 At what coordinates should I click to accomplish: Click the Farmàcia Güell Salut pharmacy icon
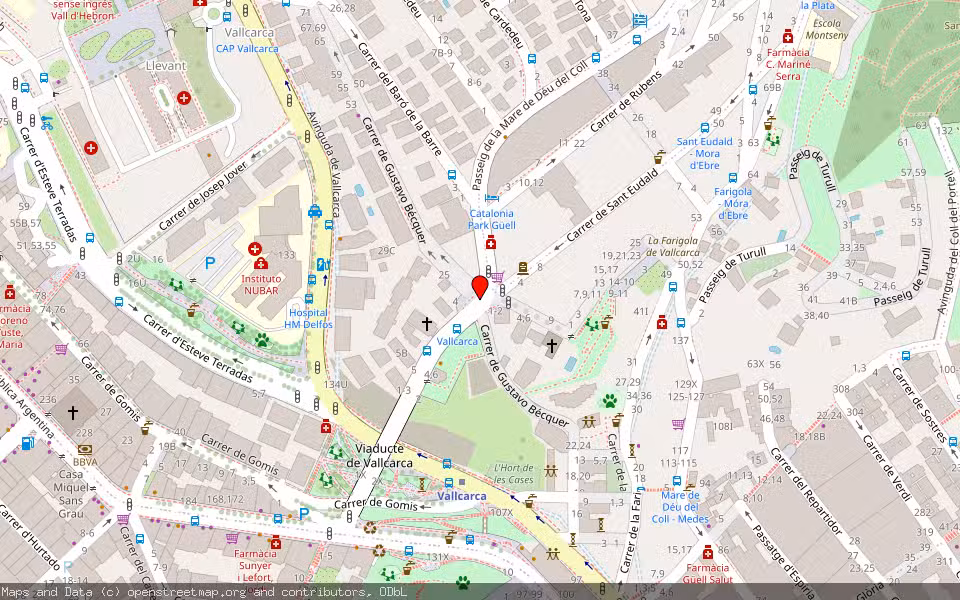tap(707, 552)
